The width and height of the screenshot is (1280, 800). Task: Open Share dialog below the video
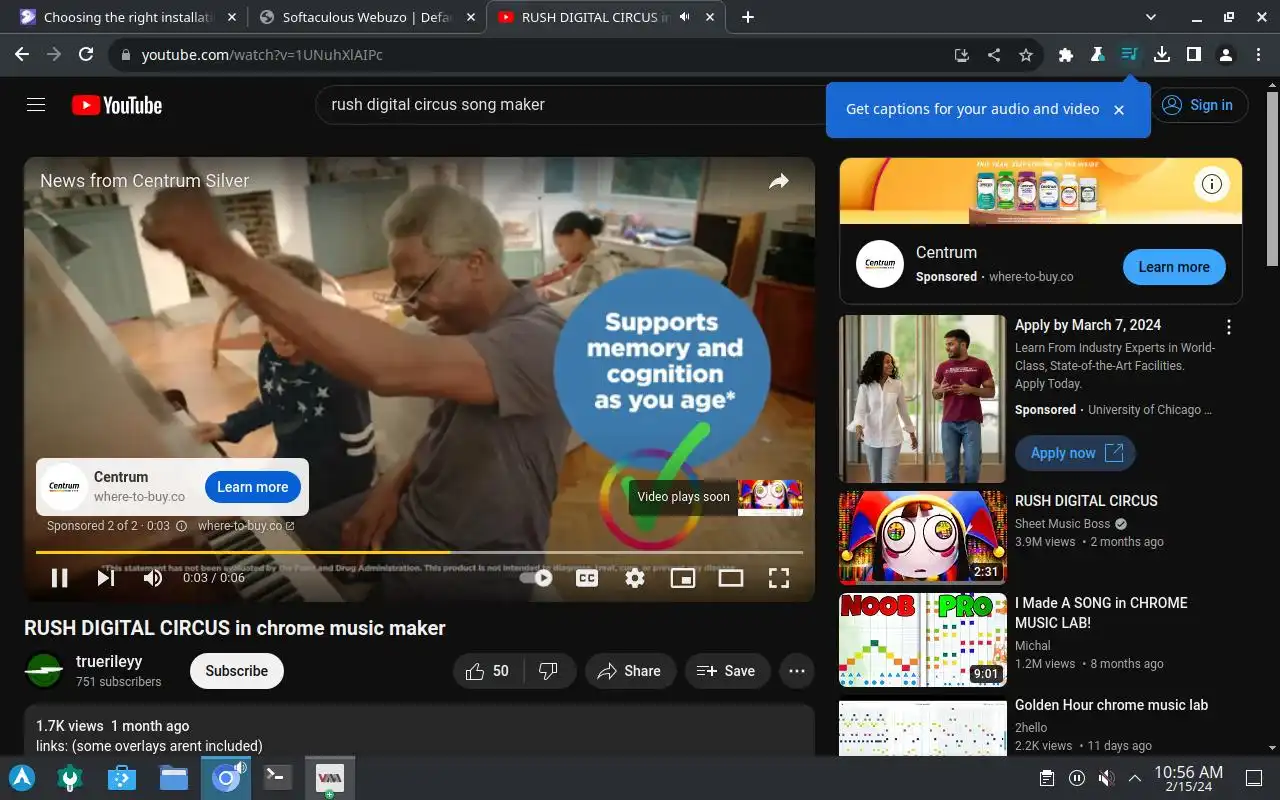point(629,671)
